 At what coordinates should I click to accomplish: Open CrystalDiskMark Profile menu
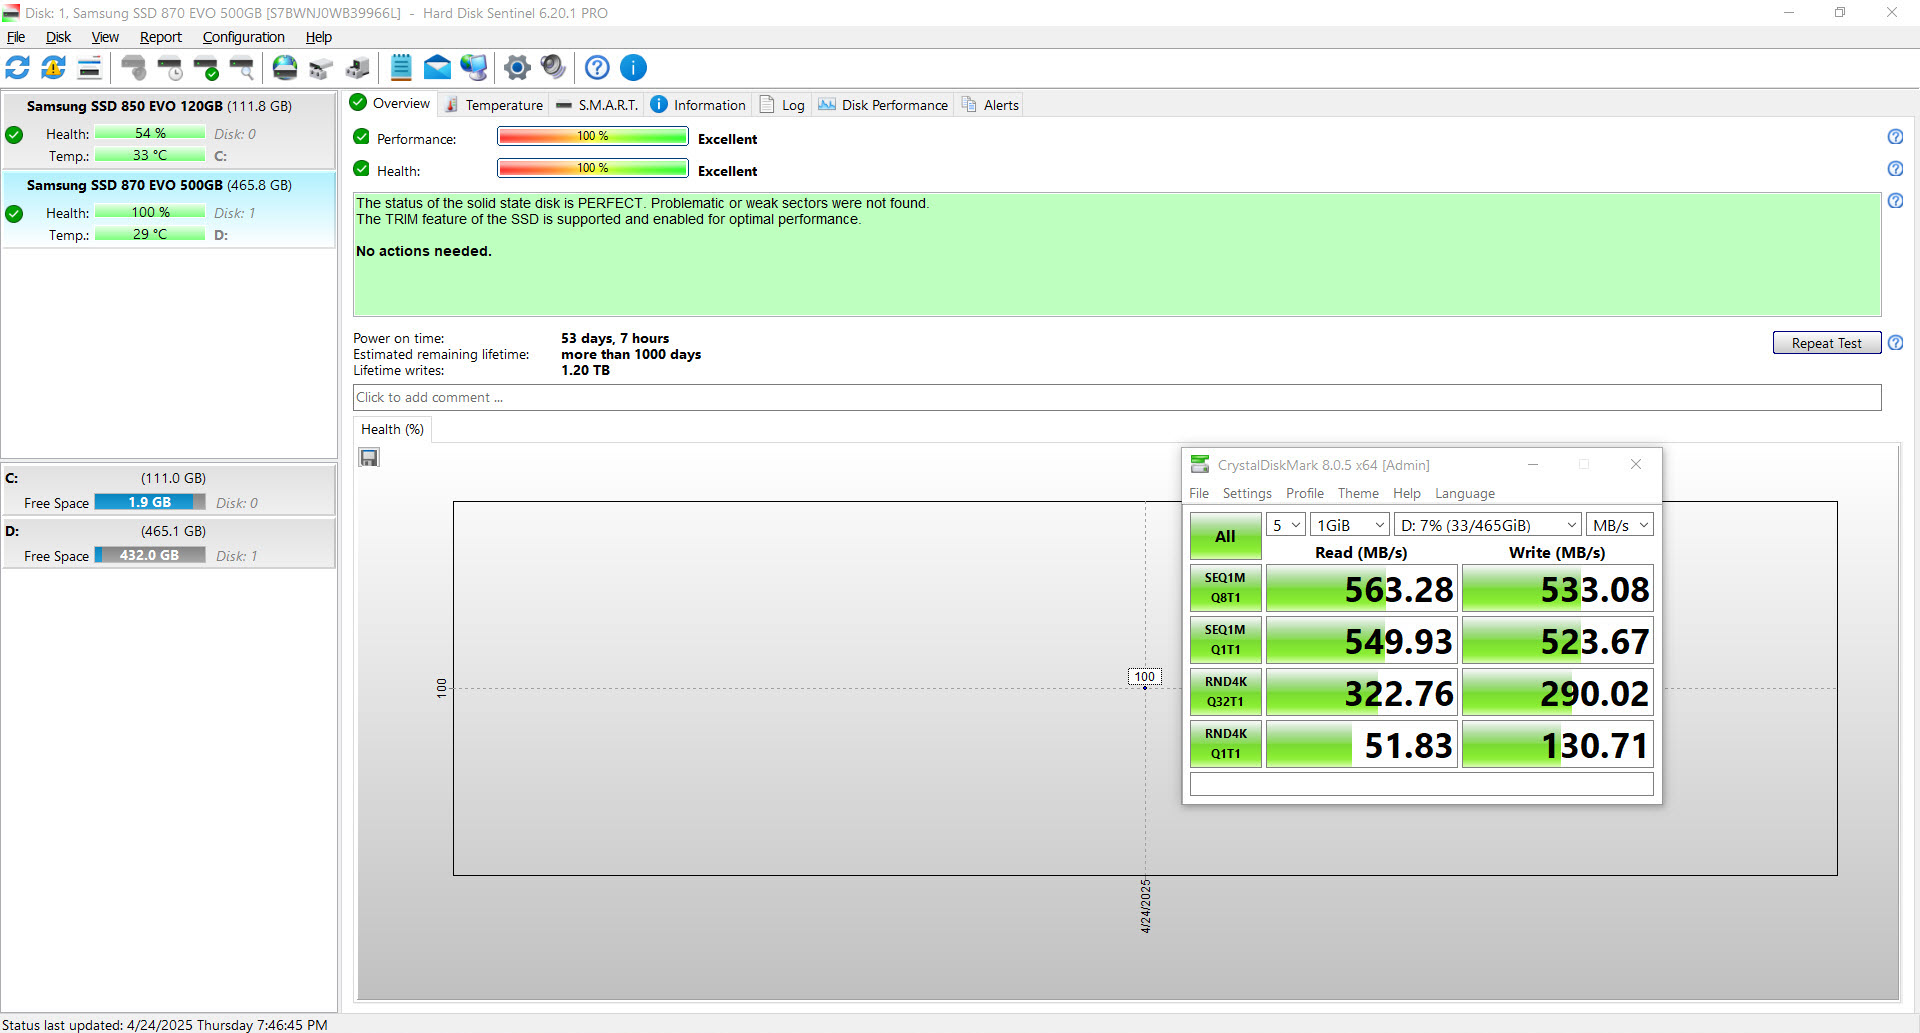(x=1305, y=494)
